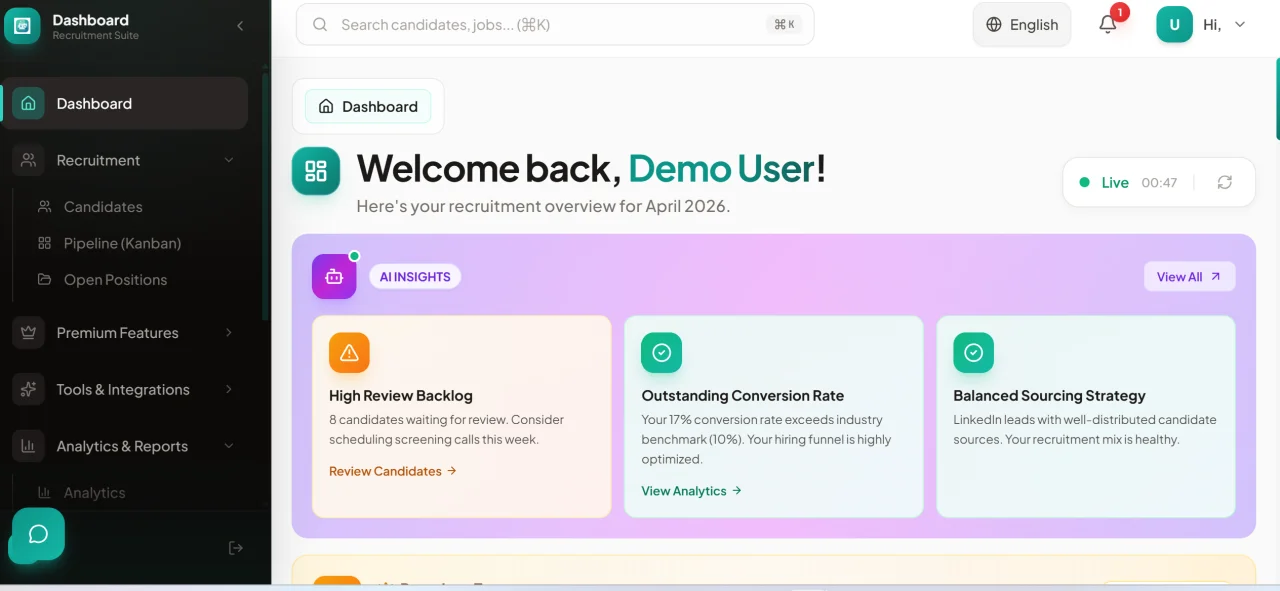Click the High Review Backlog heading
1280x591 pixels.
[401, 396]
